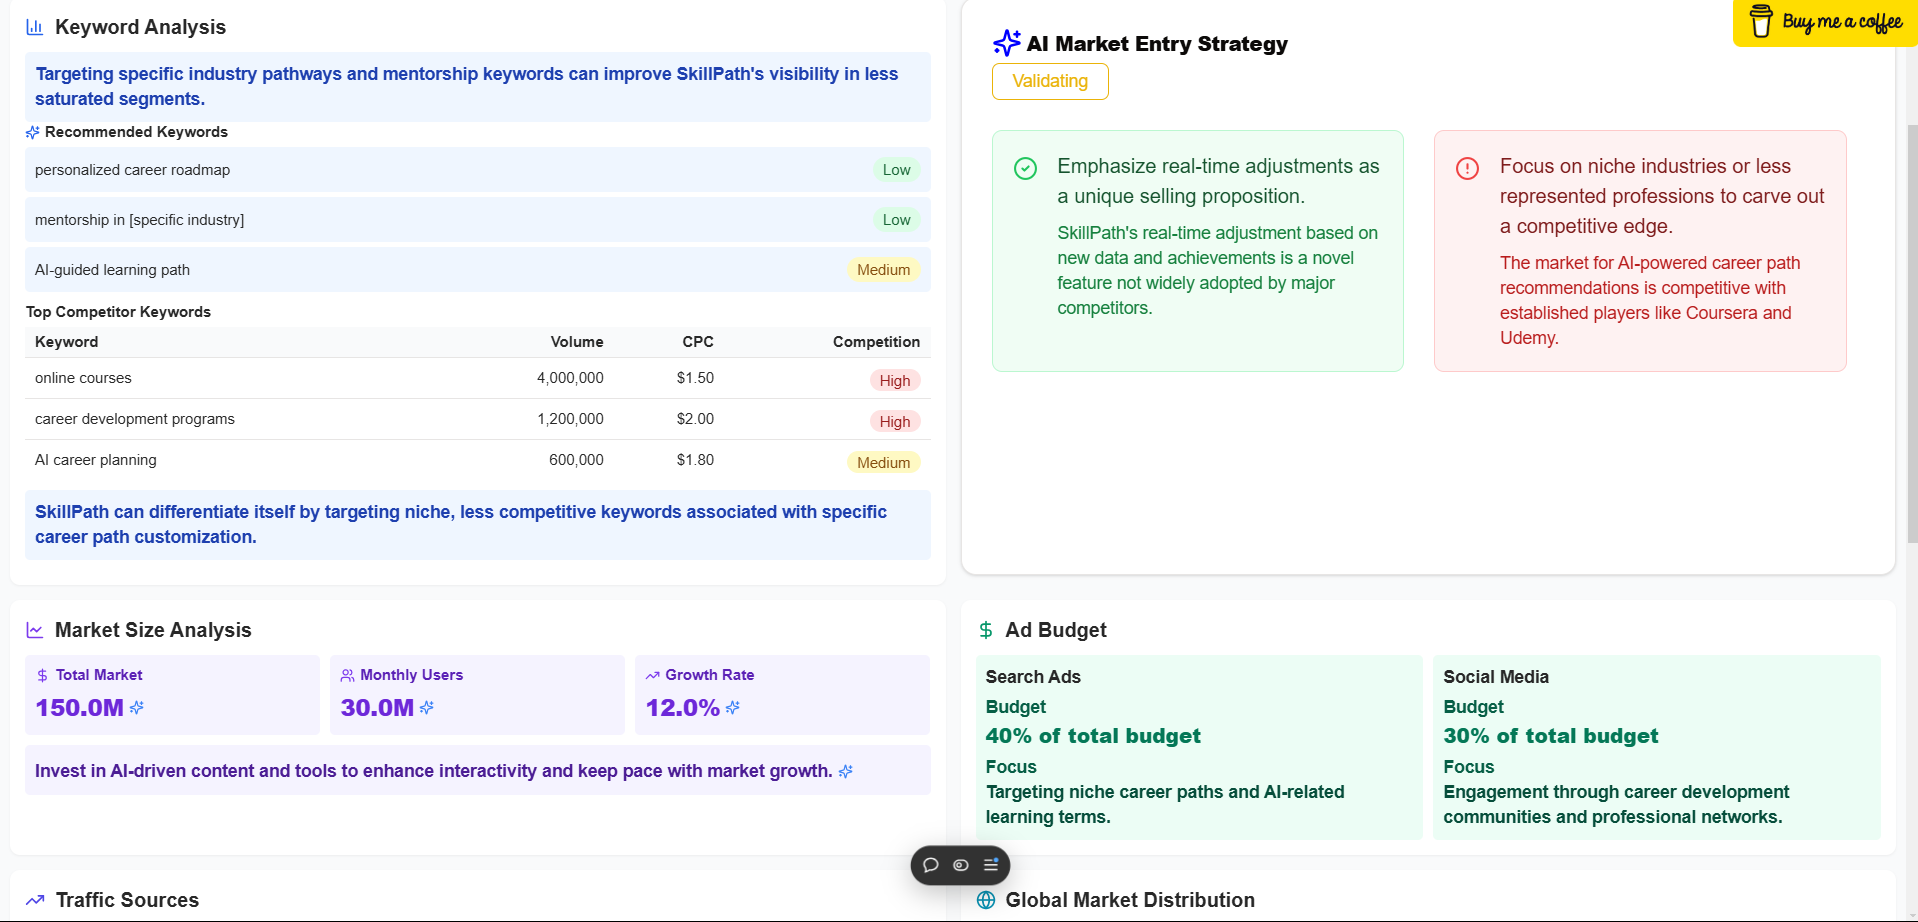The width and height of the screenshot is (1918, 922).
Task: Click the Volume column header
Action: pyautogui.click(x=577, y=342)
